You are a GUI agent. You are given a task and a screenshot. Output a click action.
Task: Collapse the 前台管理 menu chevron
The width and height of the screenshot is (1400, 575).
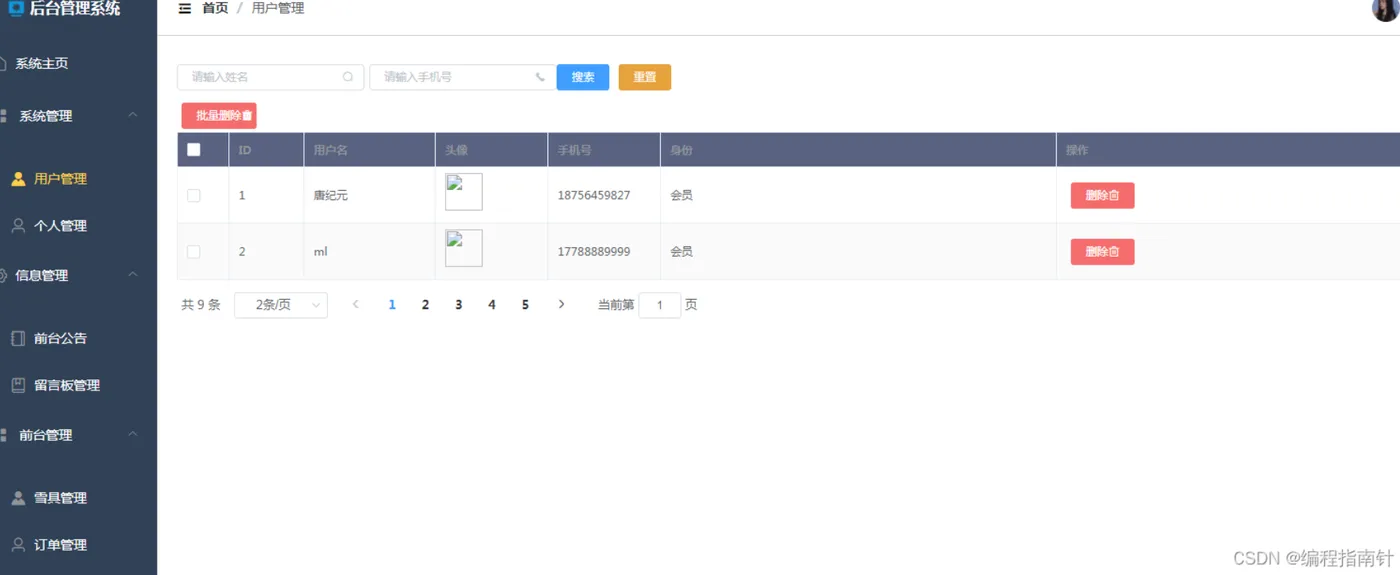pos(133,435)
